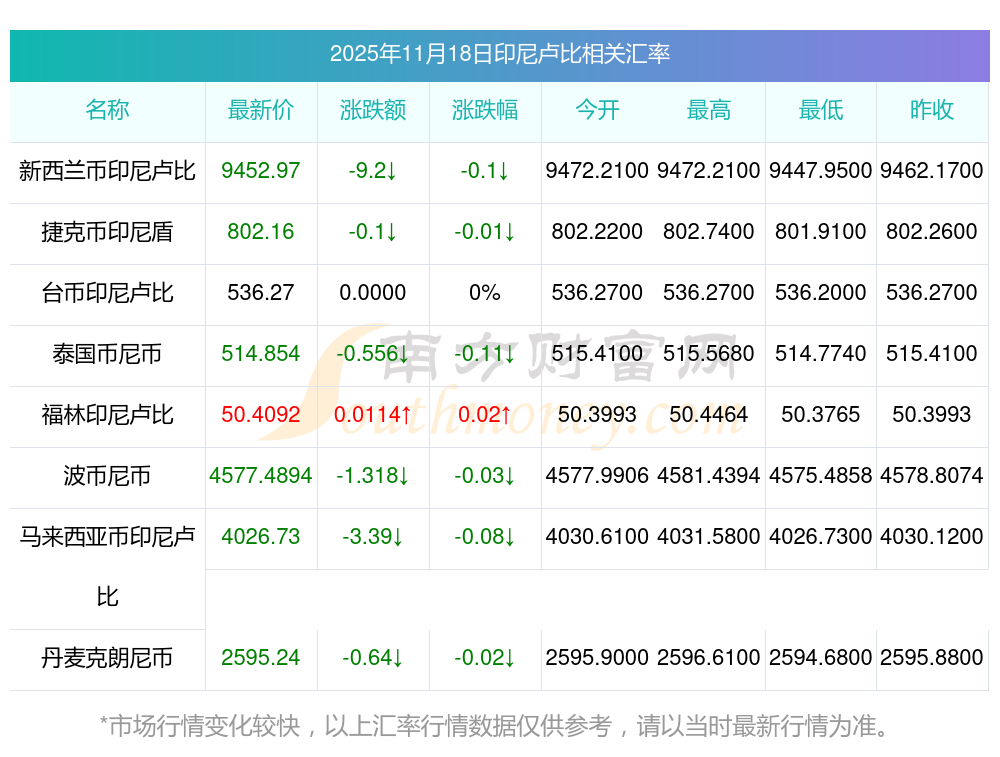This screenshot has width=1000, height=757.
Task: Click the 名称 column header
Action: coord(107,110)
